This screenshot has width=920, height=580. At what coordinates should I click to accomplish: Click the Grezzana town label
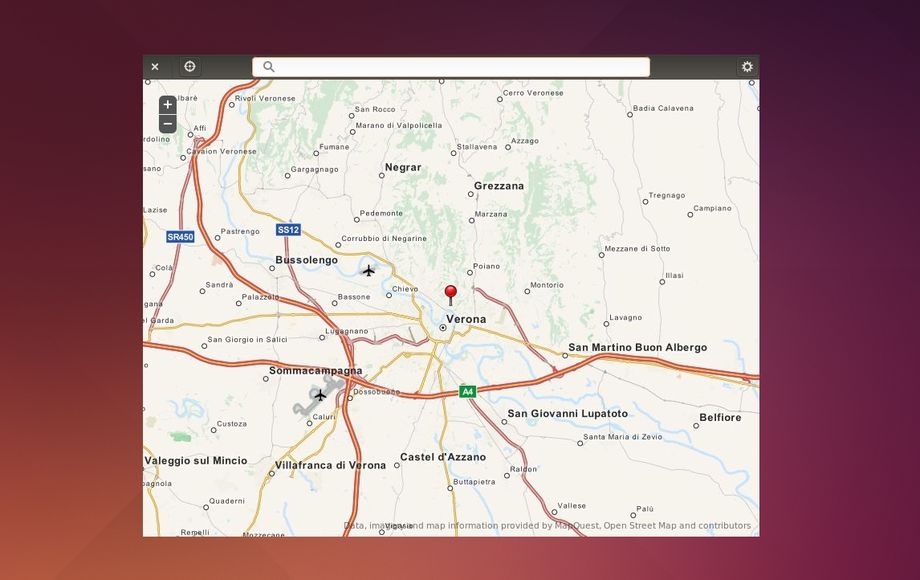click(x=499, y=186)
